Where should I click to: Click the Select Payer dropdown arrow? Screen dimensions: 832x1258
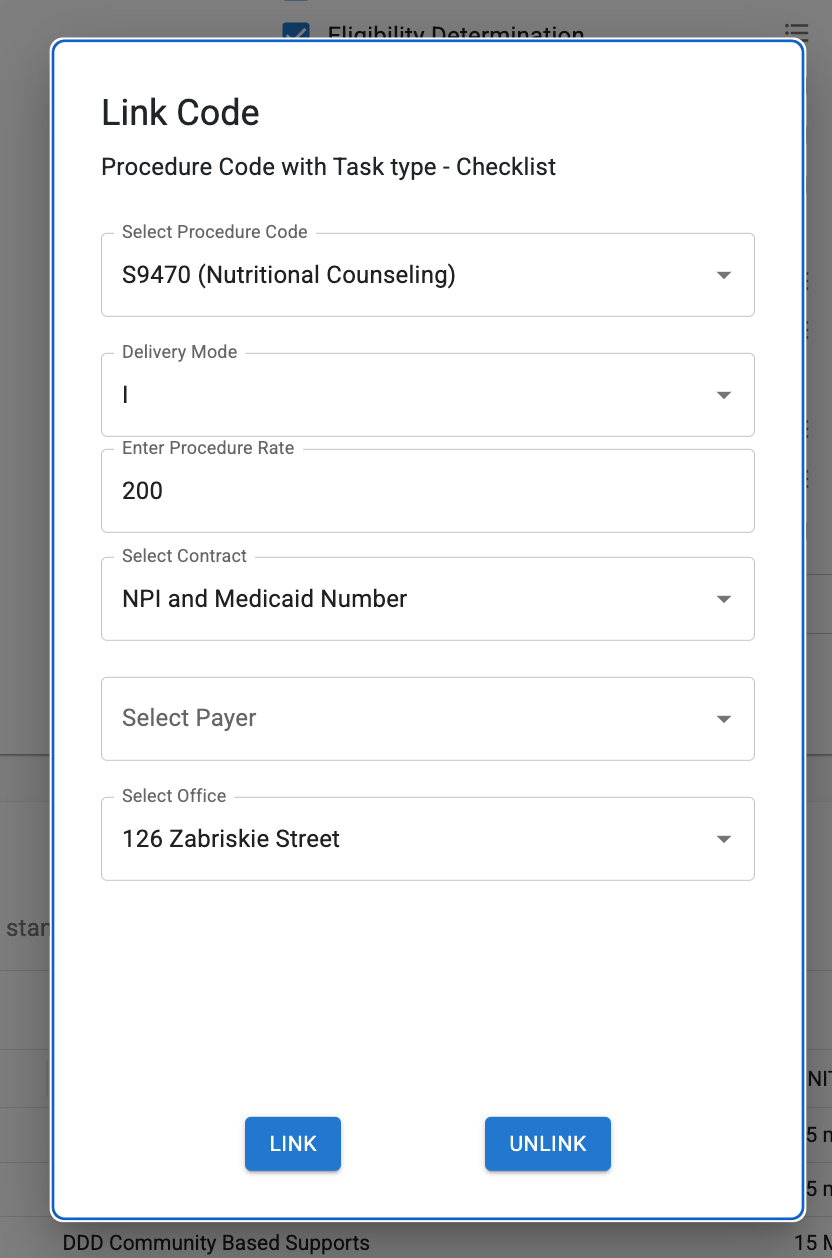pos(724,719)
